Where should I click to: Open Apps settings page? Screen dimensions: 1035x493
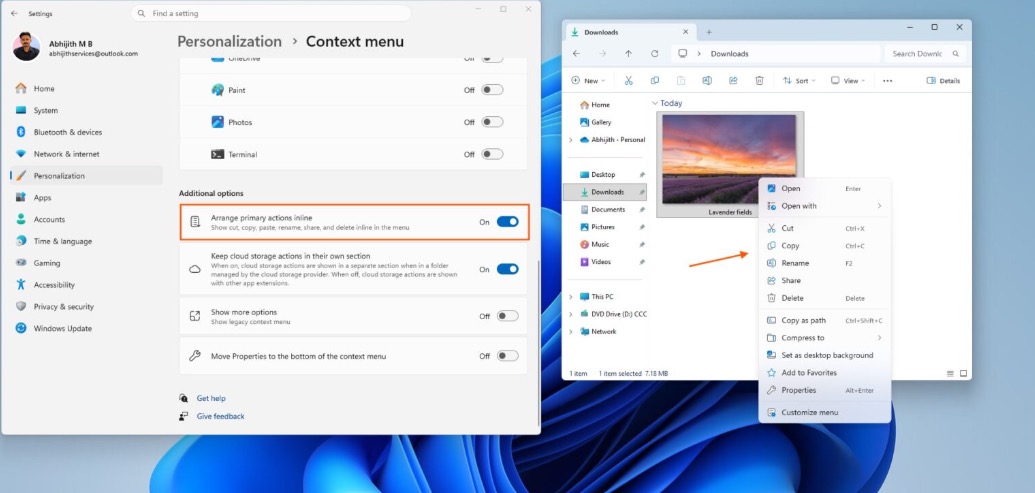click(x=86, y=197)
